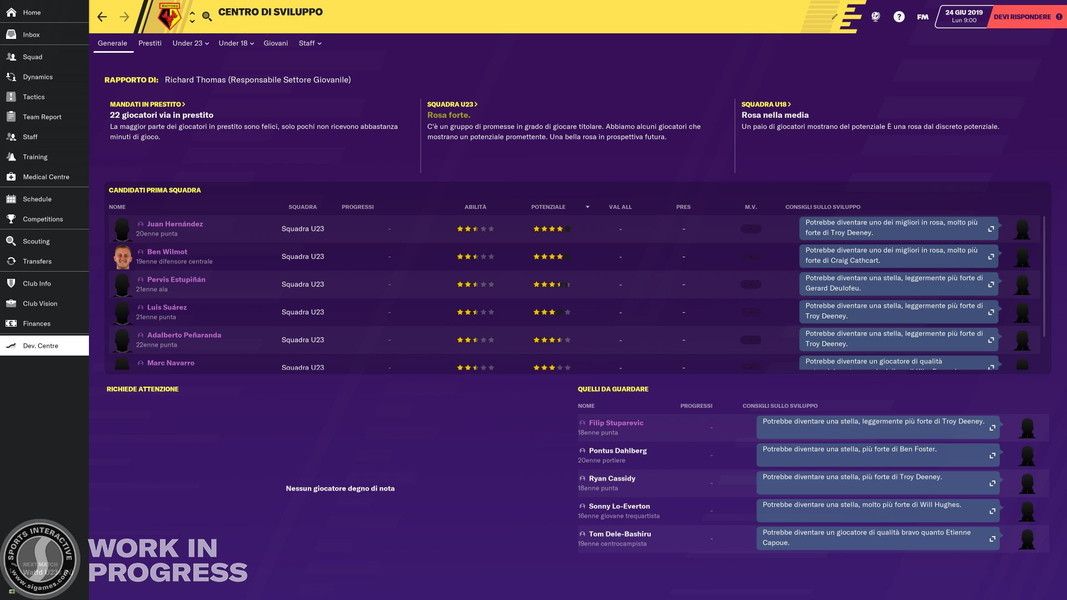Open the Medical Centre
The image size is (1067, 600).
coord(44,177)
